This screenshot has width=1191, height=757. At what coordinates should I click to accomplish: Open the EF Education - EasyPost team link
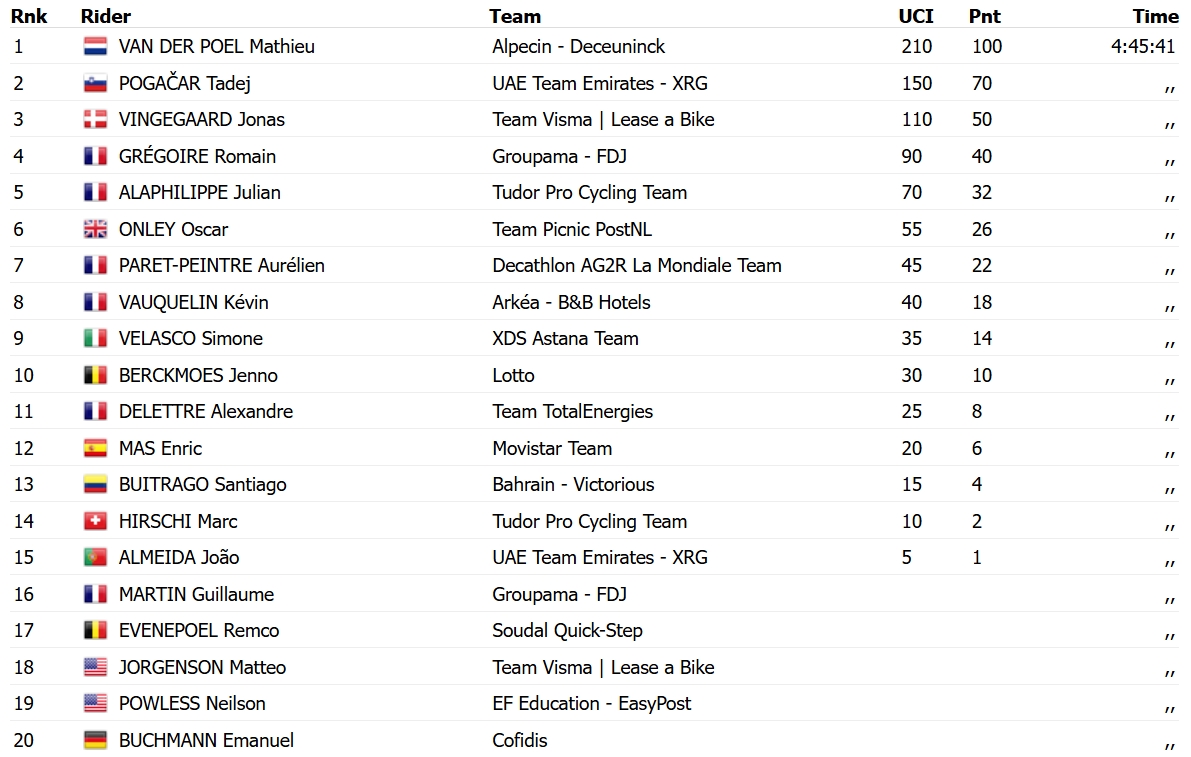592,704
